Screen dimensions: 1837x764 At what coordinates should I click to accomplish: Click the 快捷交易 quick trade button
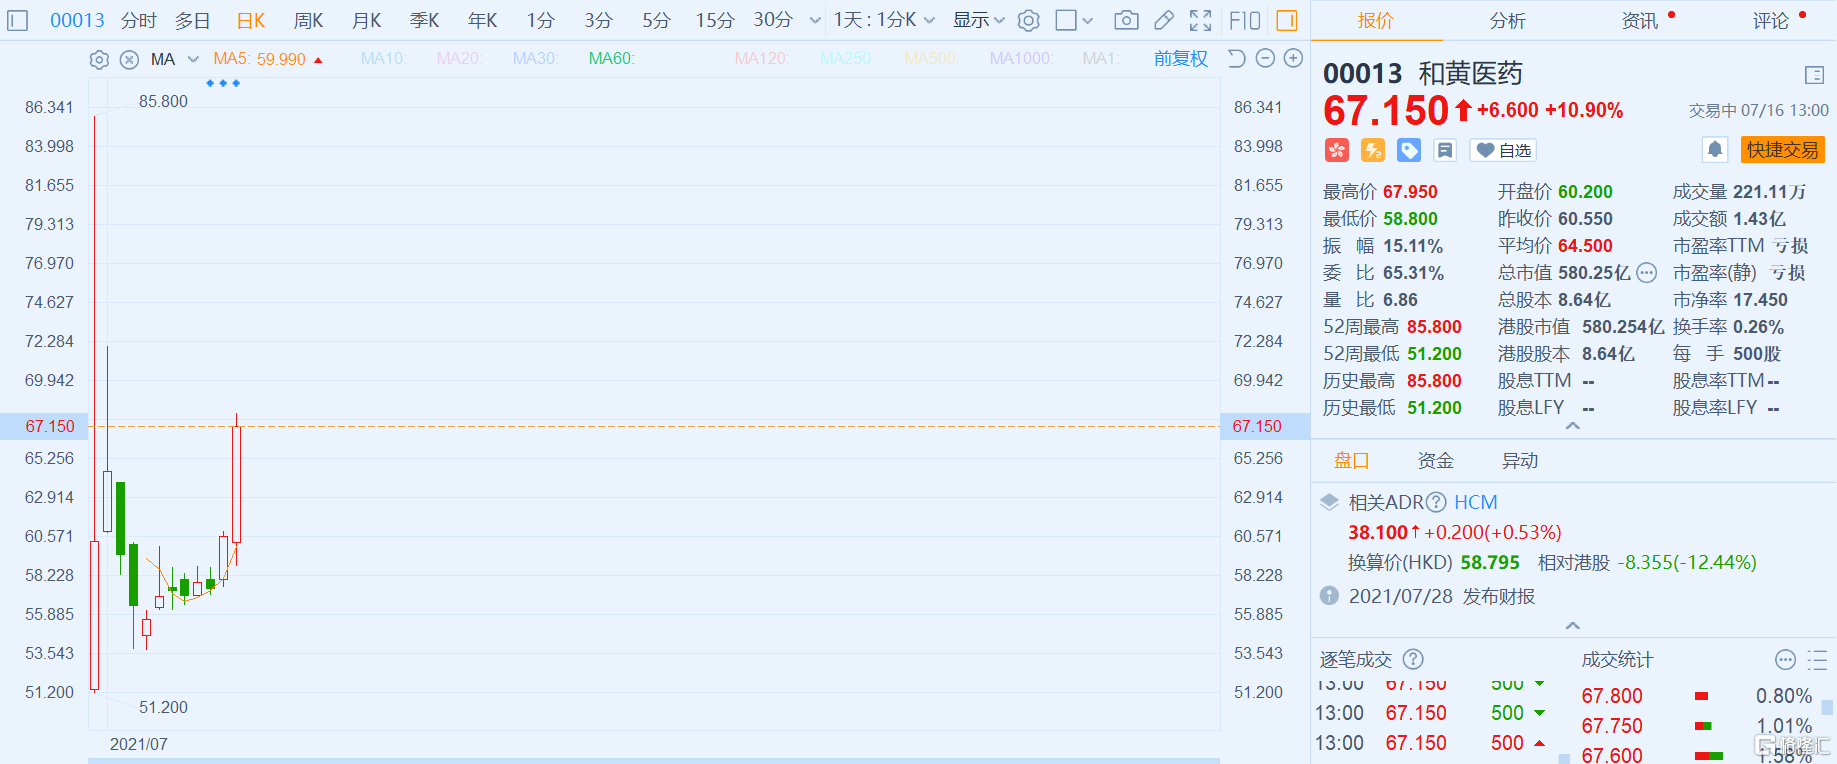(1783, 150)
